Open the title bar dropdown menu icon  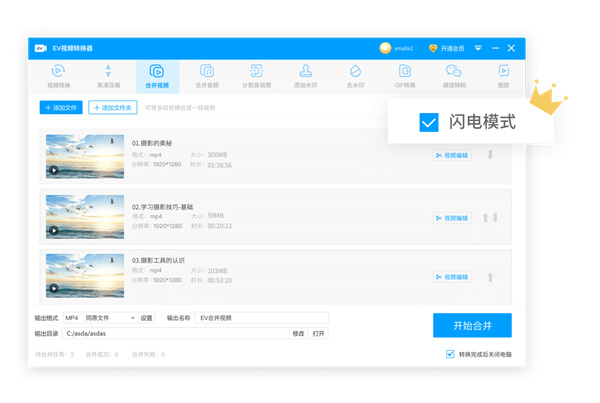[478, 48]
